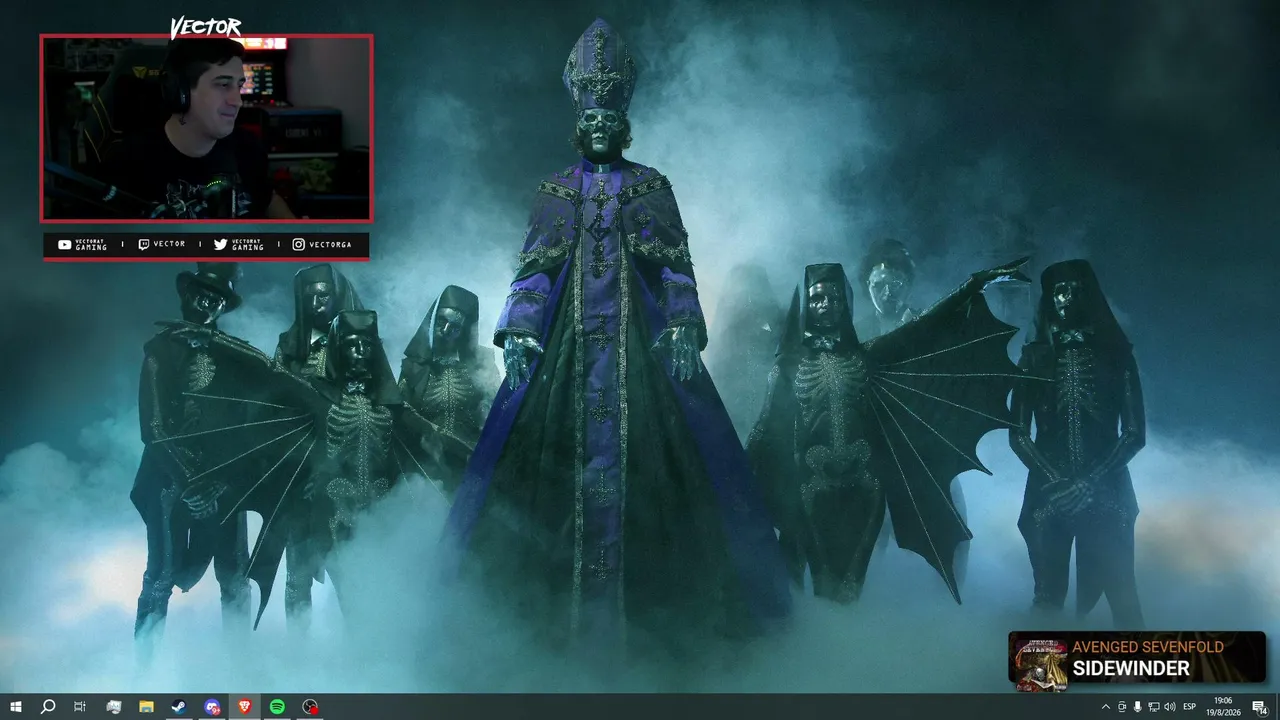Click the Twitch VECTOR label
The height and width of the screenshot is (720, 1280).
click(162, 245)
